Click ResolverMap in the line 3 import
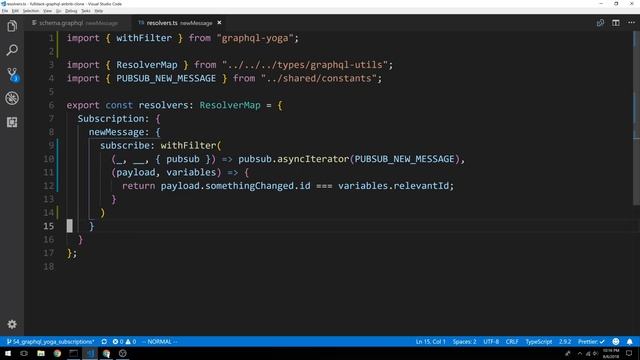 [x=147, y=65]
